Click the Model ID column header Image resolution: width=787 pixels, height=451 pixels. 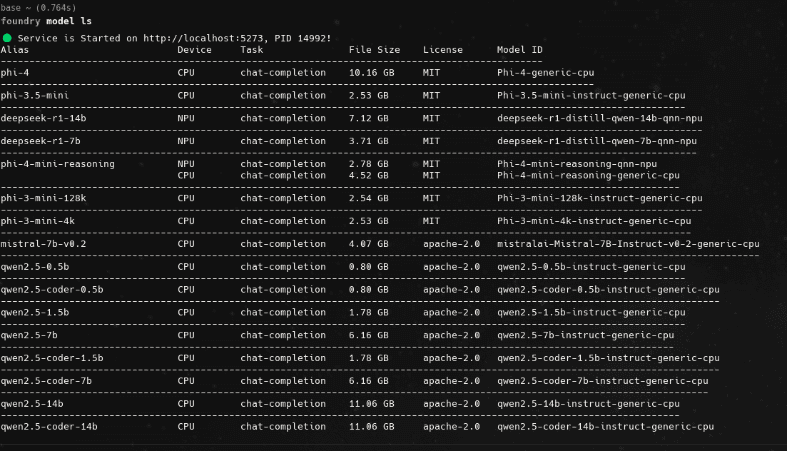[519, 50]
